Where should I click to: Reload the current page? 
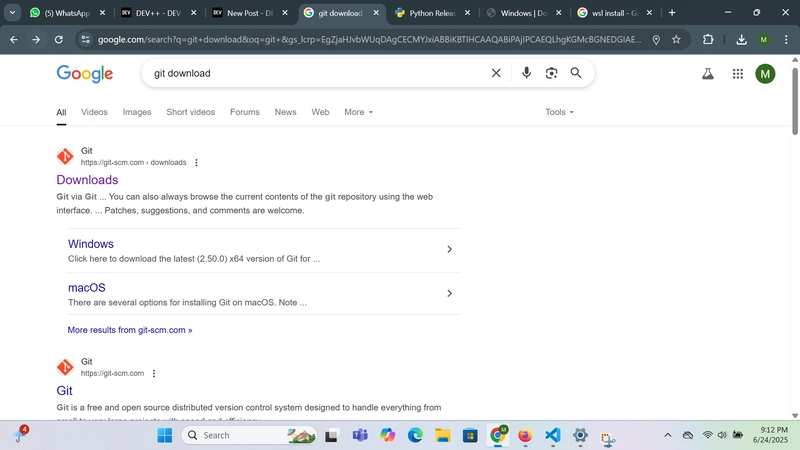59,39
